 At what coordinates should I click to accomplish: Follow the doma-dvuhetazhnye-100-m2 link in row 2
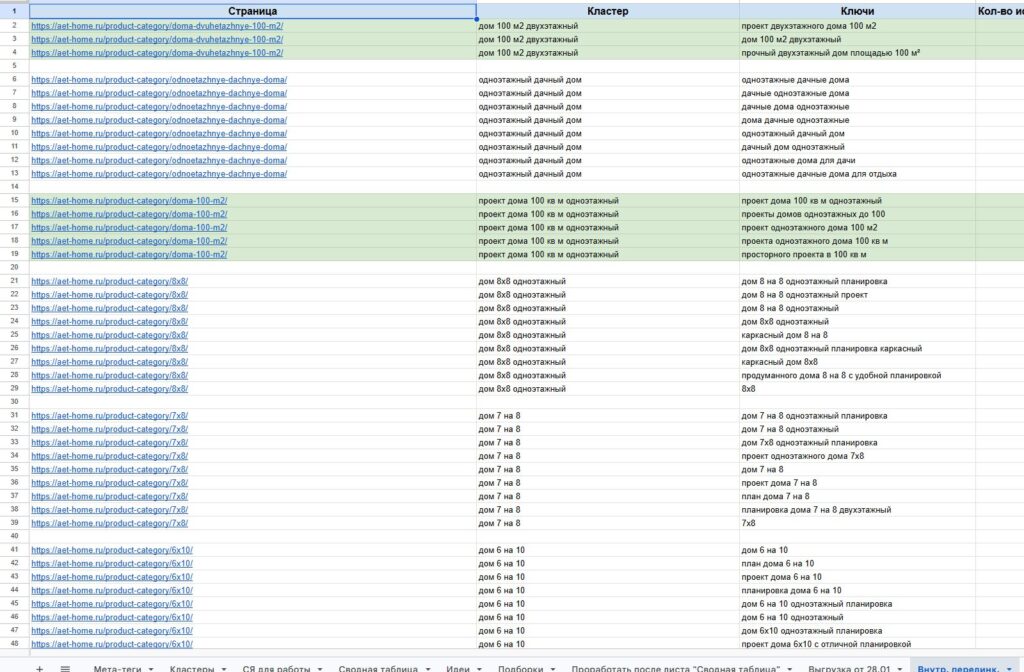pos(157,26)
